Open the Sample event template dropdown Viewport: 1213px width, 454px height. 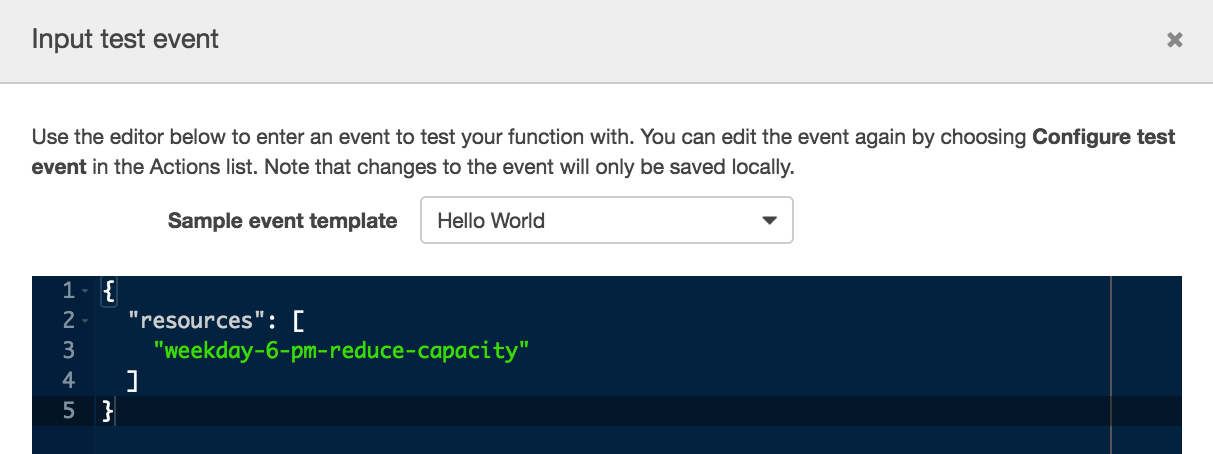[607, 220]
